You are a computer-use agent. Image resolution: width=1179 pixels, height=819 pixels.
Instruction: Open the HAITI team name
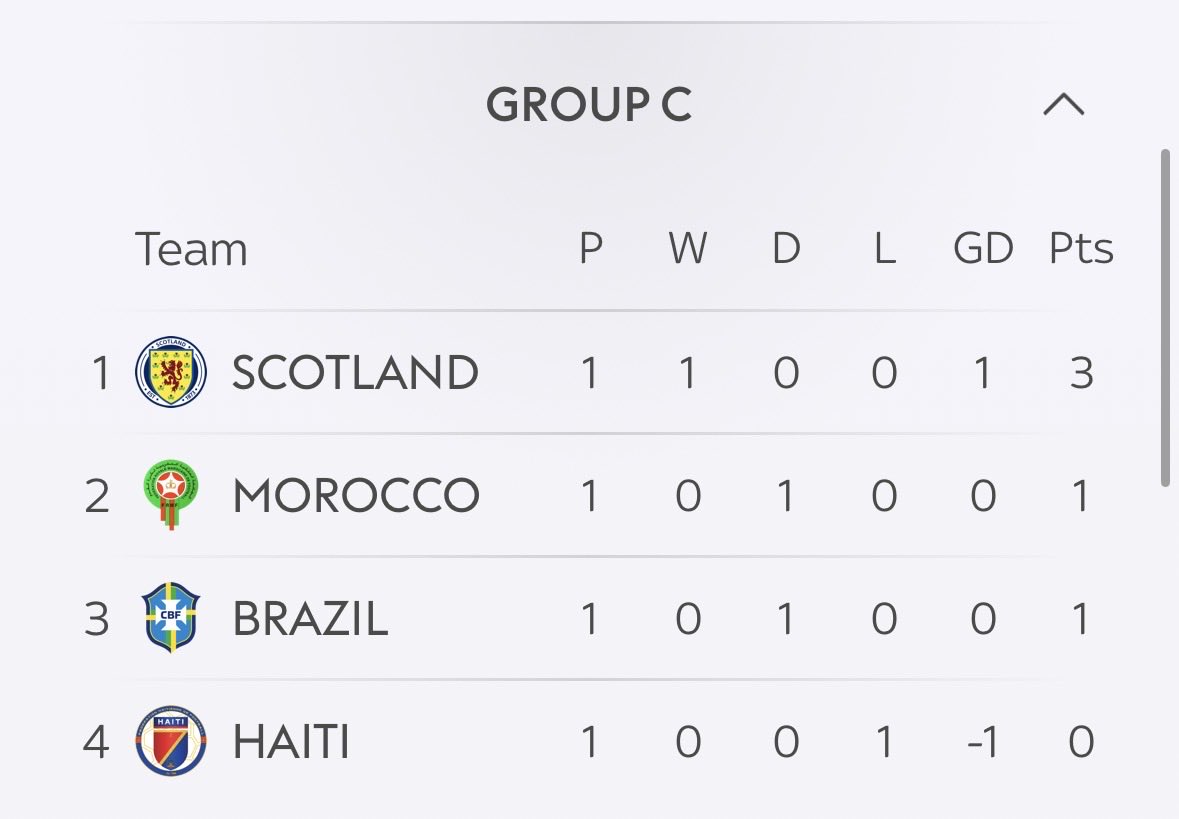tap(291, 742)
